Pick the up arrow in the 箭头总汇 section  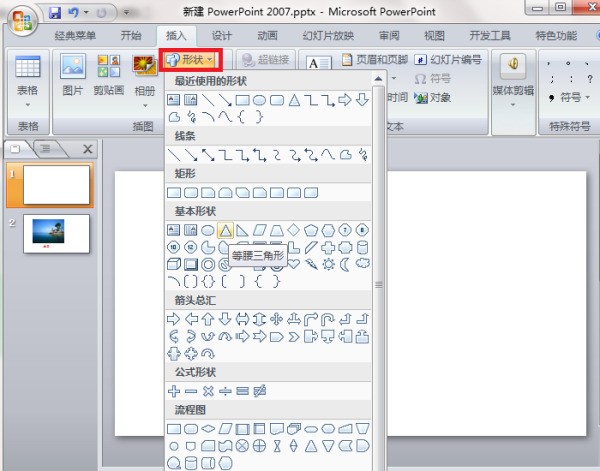pos(208,319)
